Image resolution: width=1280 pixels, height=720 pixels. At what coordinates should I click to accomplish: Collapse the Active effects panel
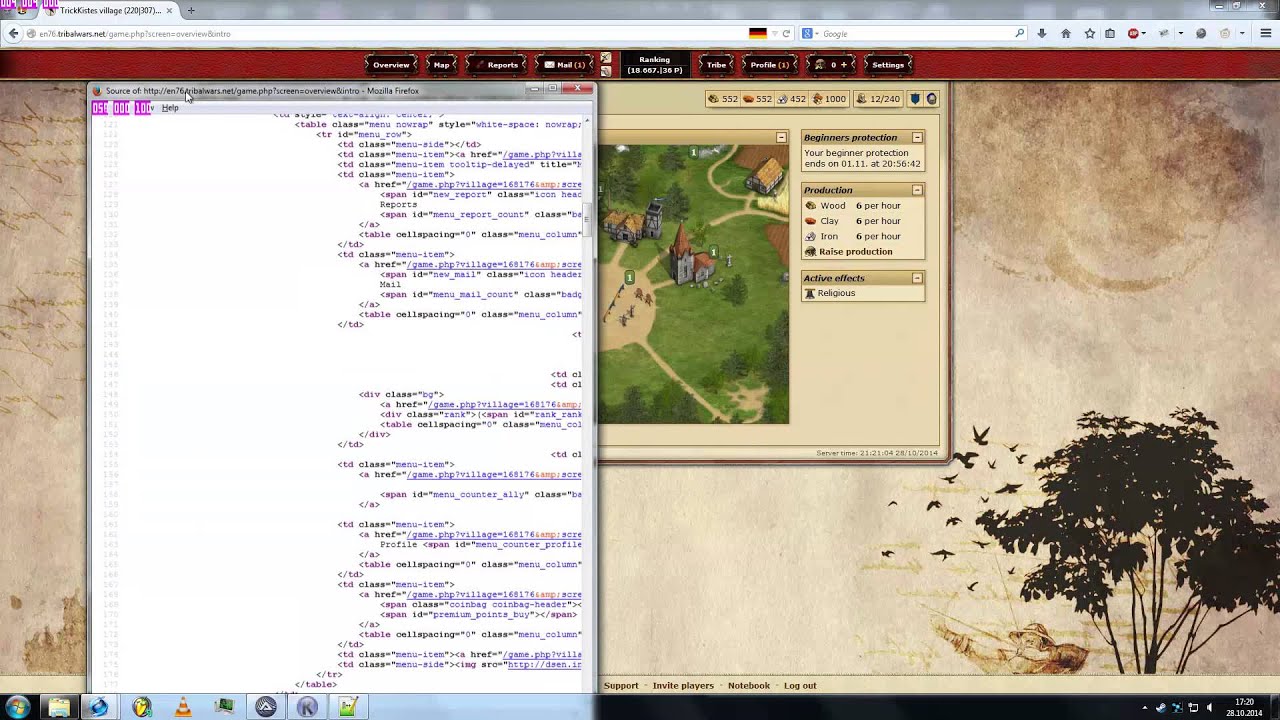point(917,278)
